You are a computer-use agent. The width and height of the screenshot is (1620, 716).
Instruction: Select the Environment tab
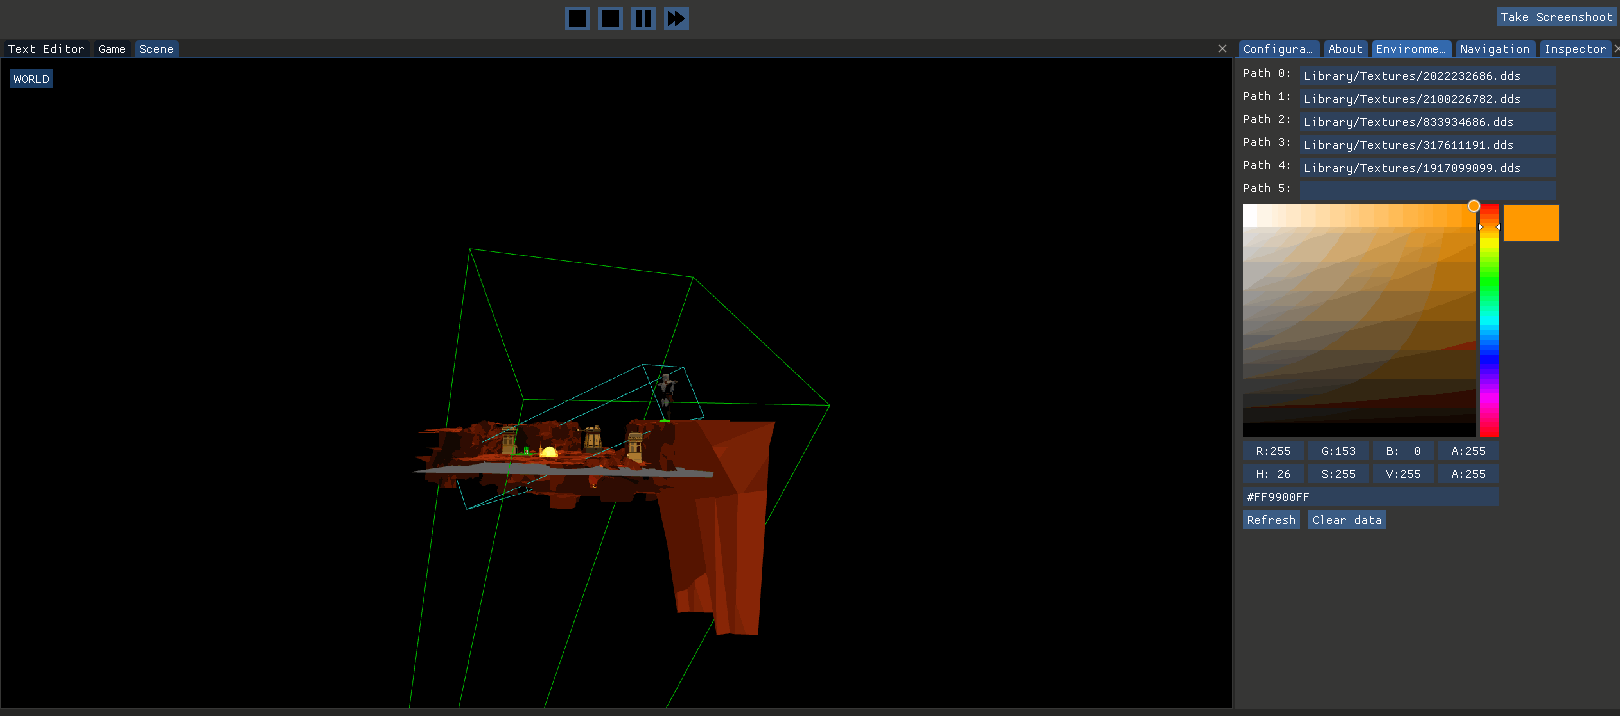pos(1411,49)
